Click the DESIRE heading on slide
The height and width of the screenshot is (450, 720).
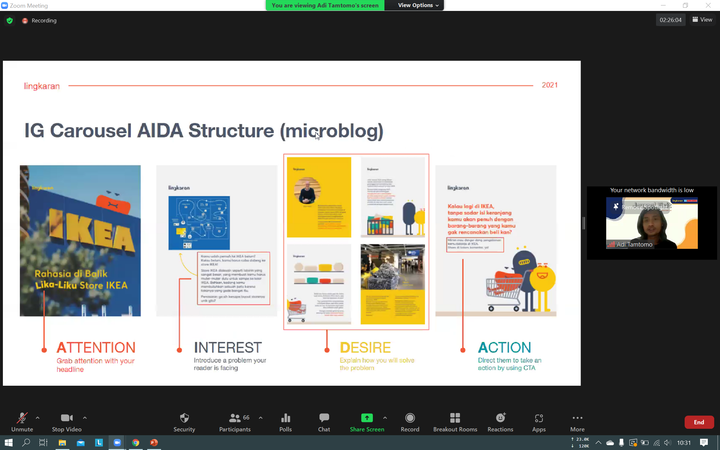366,347
